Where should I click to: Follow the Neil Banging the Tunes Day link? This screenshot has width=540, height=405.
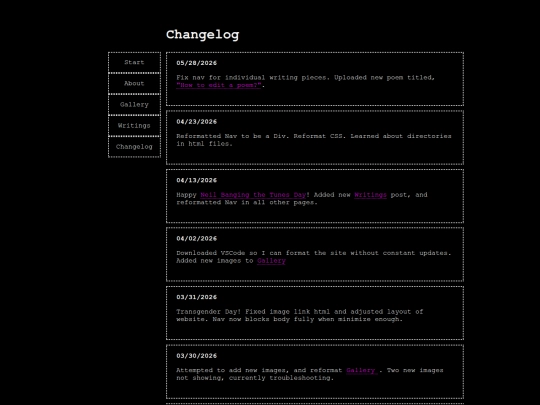click(x=253, y=195)
